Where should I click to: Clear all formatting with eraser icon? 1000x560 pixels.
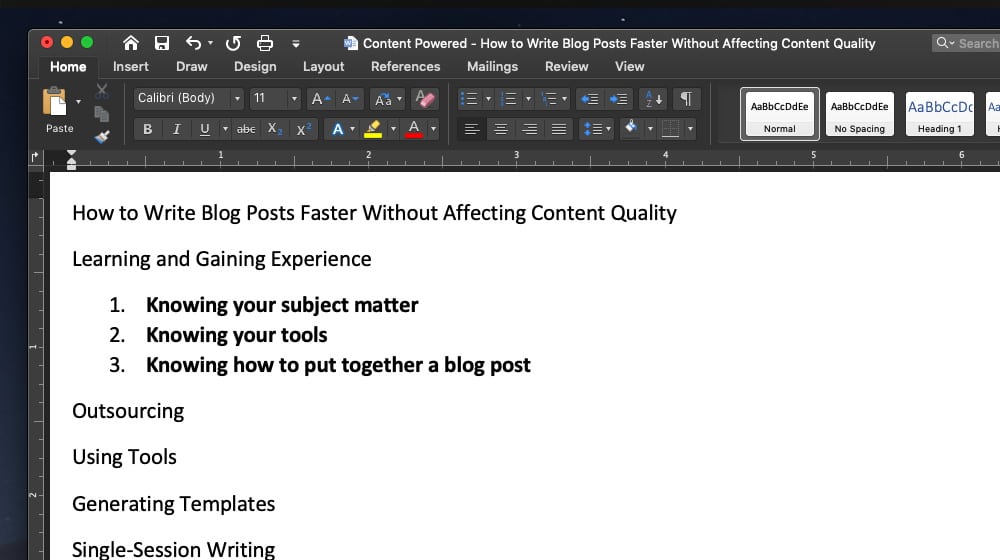(x=425, y=98)
